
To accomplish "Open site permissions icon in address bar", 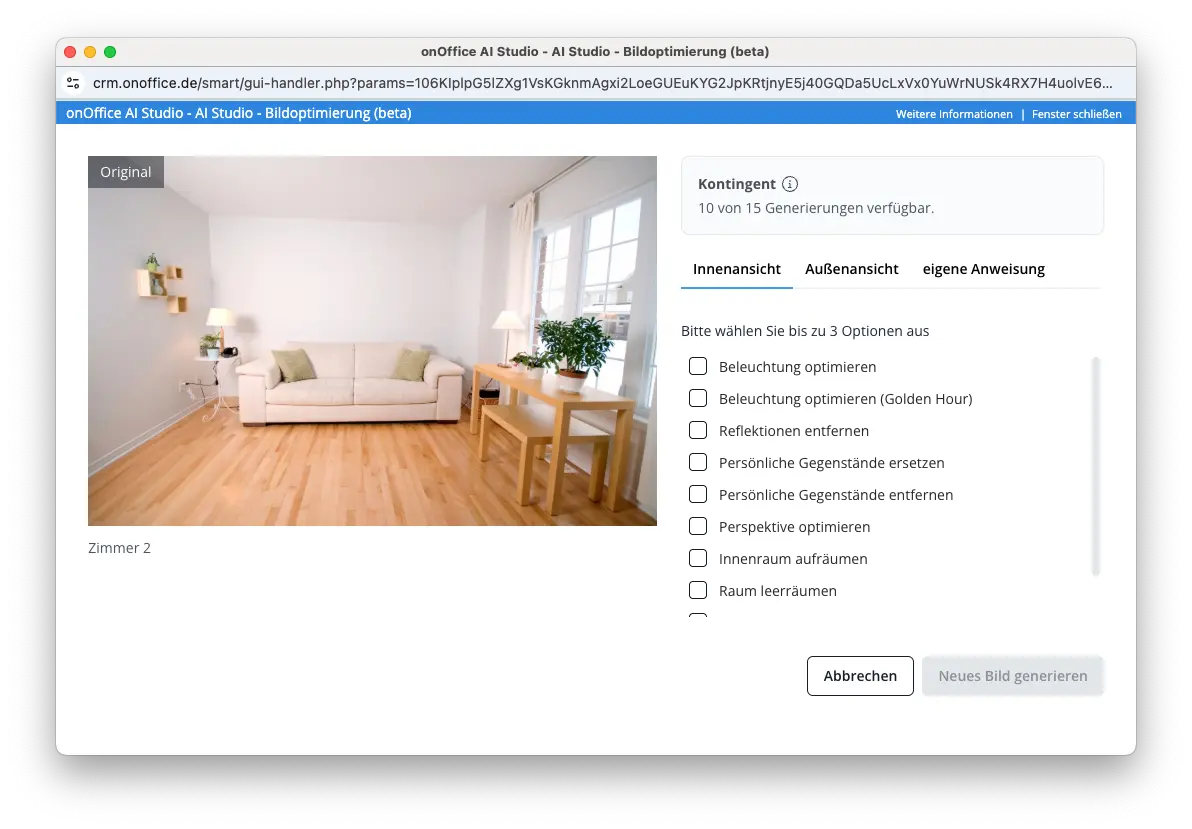I will (72, 84).
